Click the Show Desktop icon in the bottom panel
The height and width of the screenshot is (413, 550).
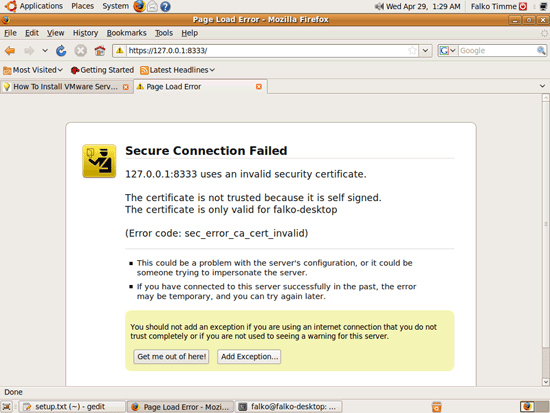7,407
